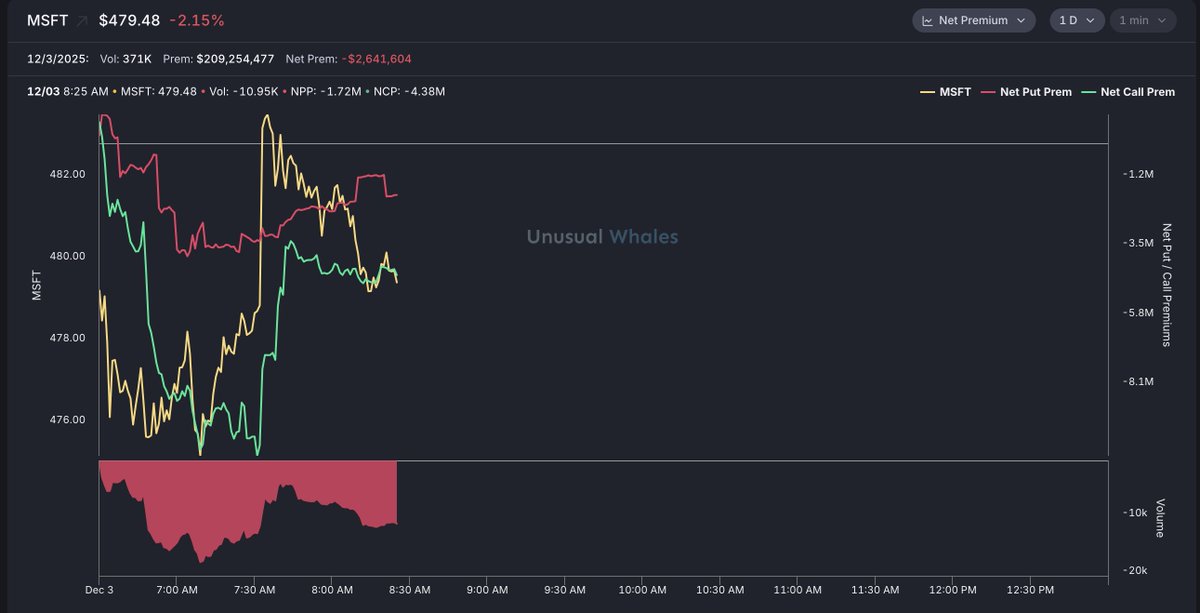Open the Net Premium dropdown
The width and height of the screenshot is (1200, 613).
[x=973, y=20]
